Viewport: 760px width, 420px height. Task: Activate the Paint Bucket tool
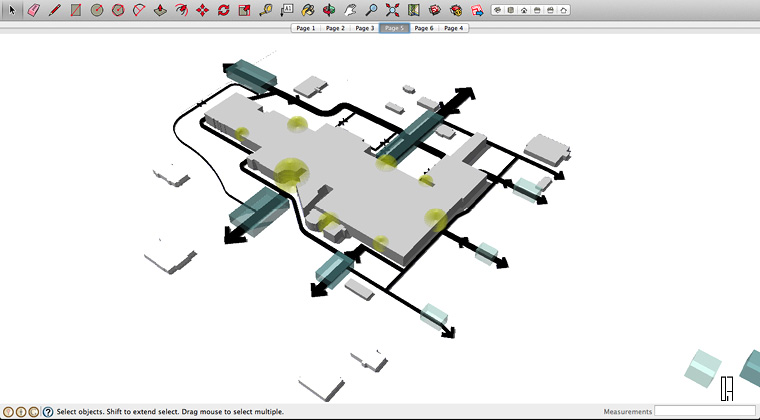308,10
